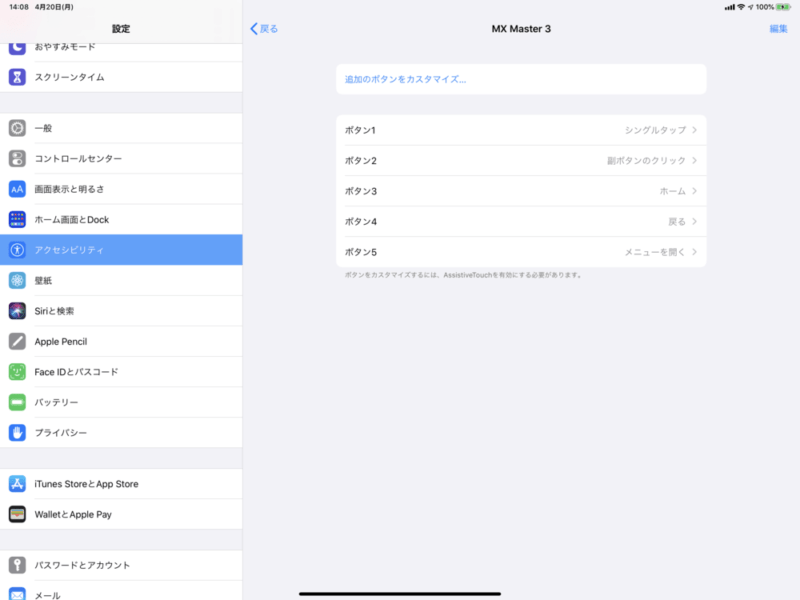This screenshot has height=600, width=800.
Task: Open 一般 settings
Action: (x=121, y=128)
